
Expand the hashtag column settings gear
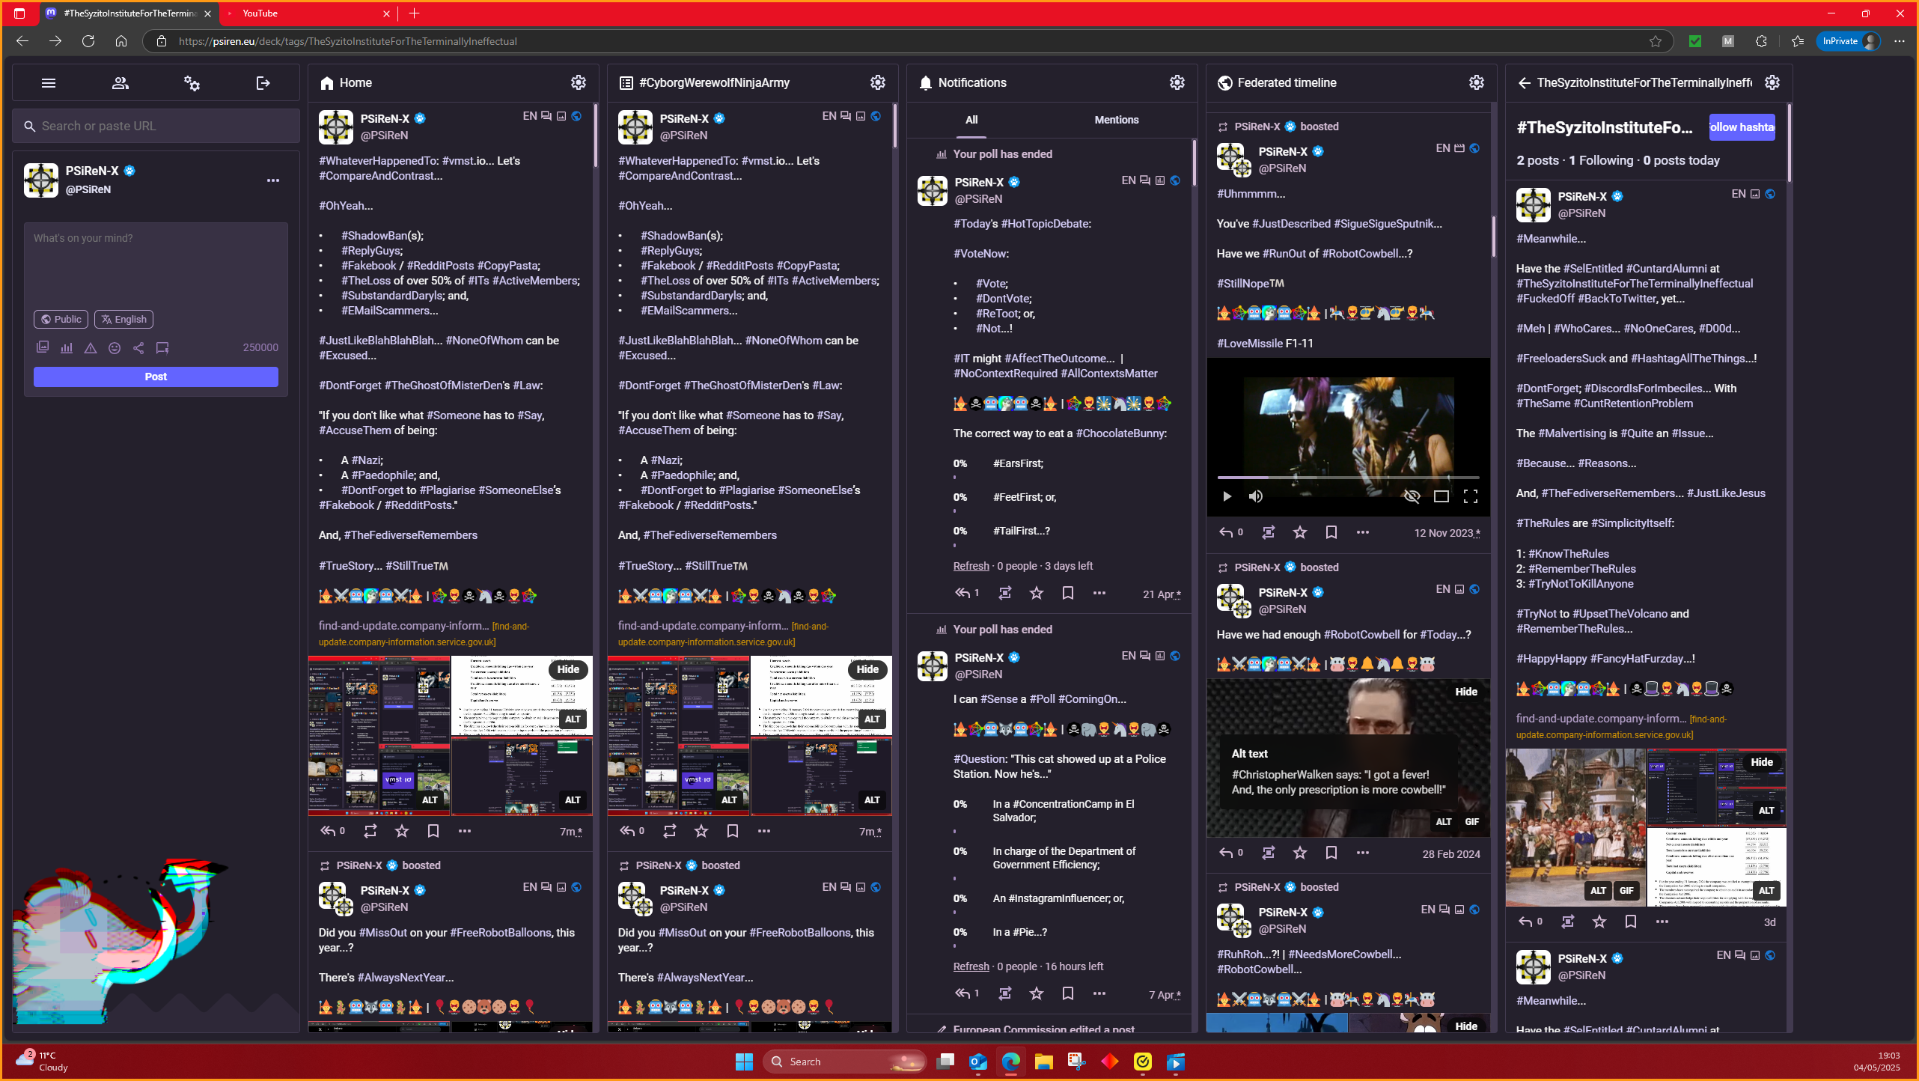click(1772, 83)
